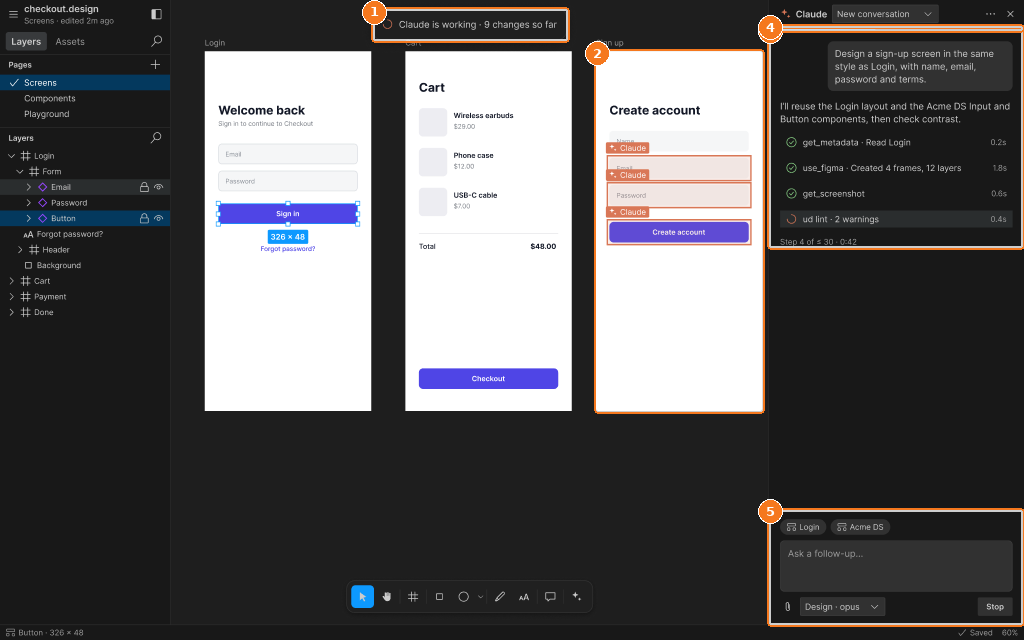Select the Ellipse shape tool
This screenshot has height=640, width=1024.
(464, 596)
